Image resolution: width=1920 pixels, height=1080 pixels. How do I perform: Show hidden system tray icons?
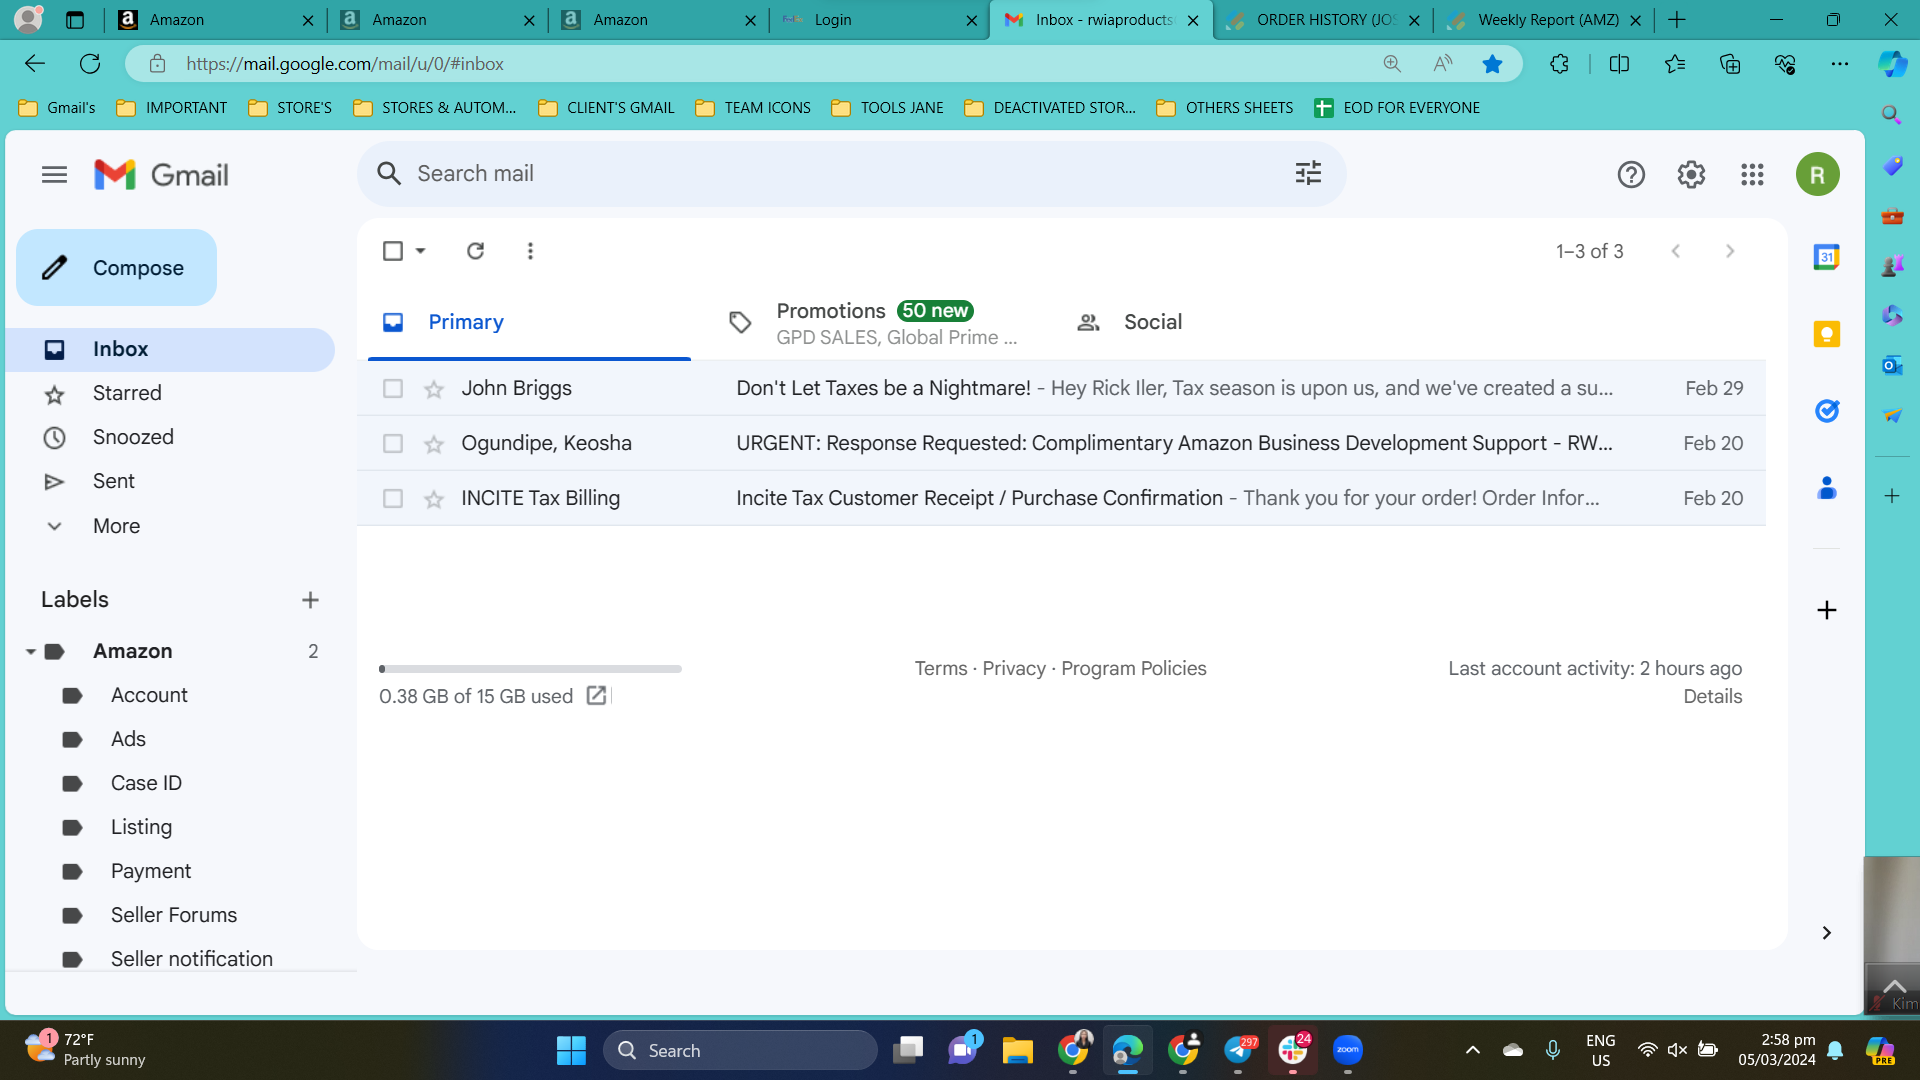coord(1472,1050)
